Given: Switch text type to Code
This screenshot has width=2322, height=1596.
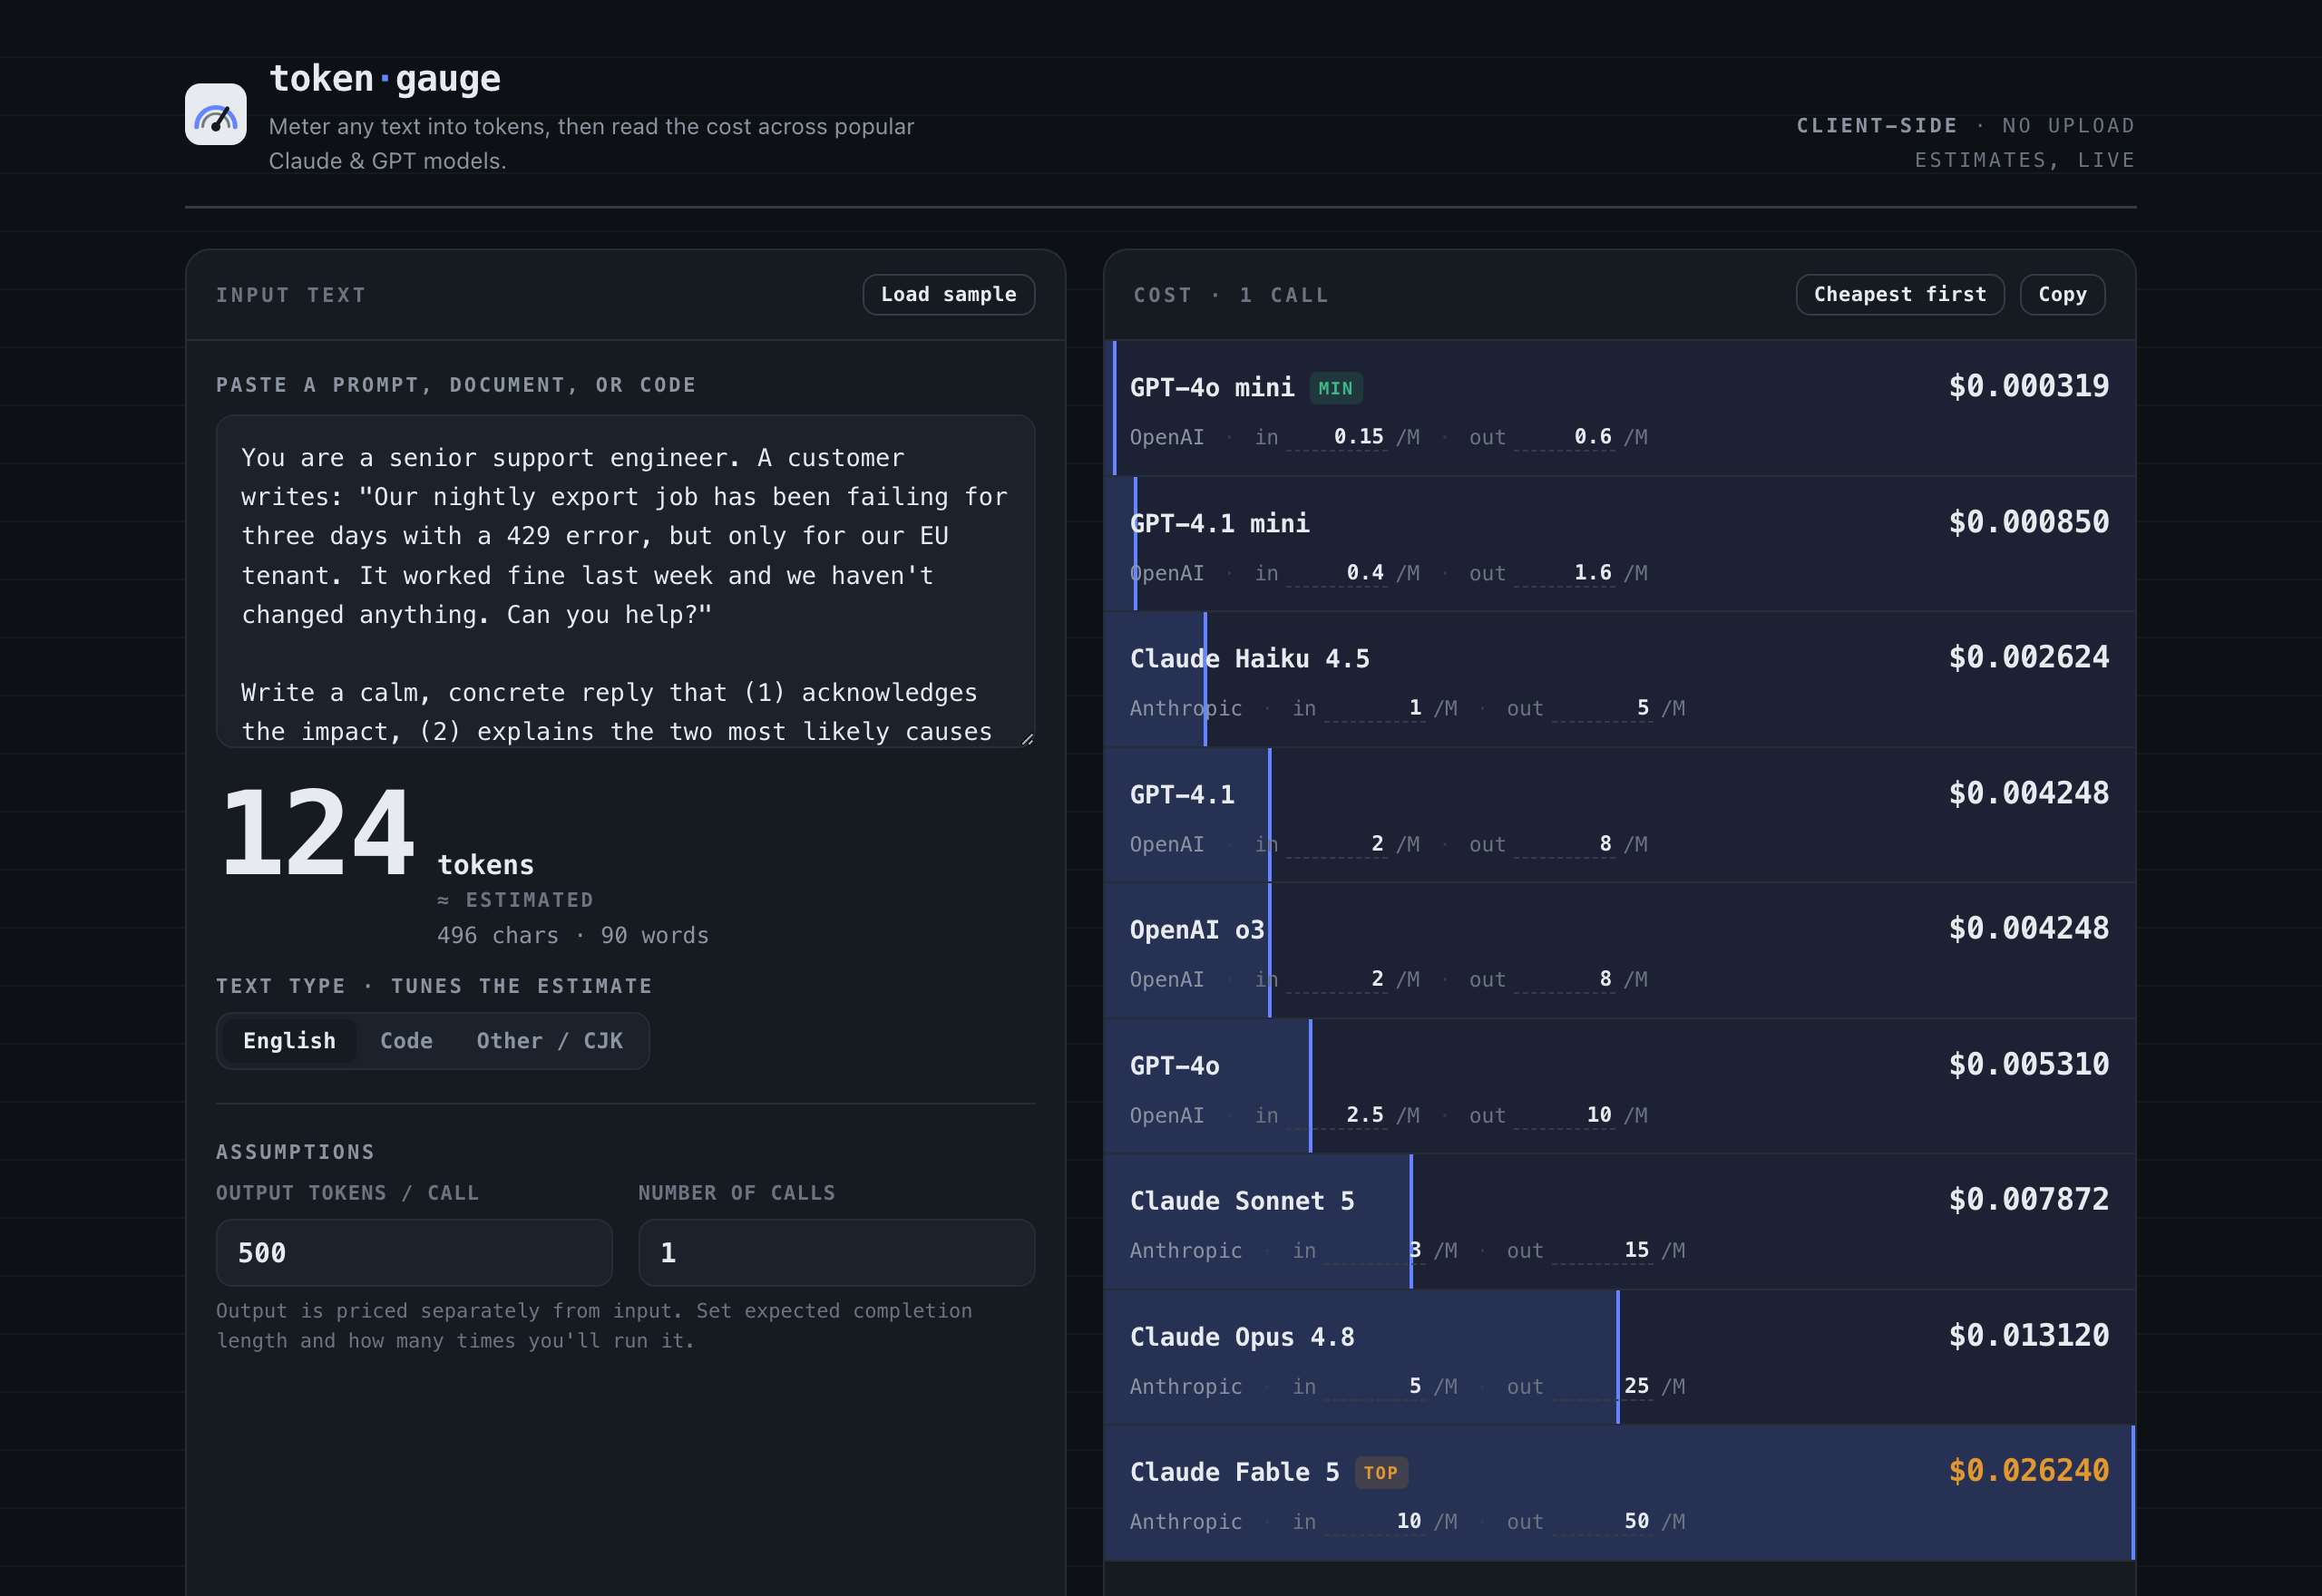Looking at the screenshot, I should (x=406, y=1040).
